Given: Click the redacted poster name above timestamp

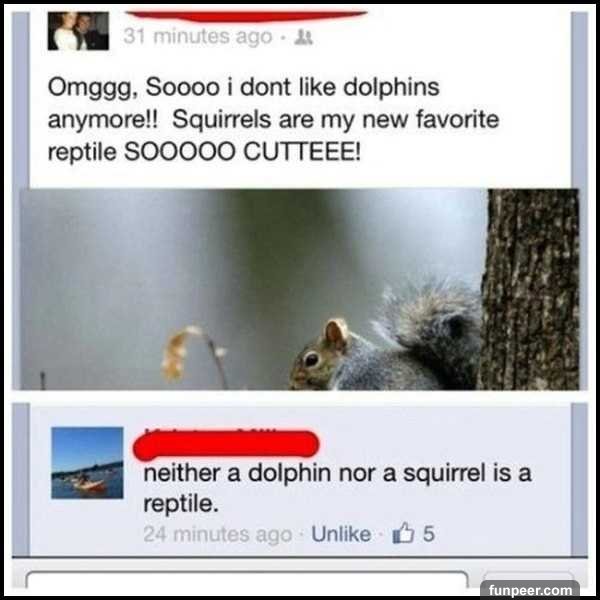Looking at the screenshot, I should 246,16.
